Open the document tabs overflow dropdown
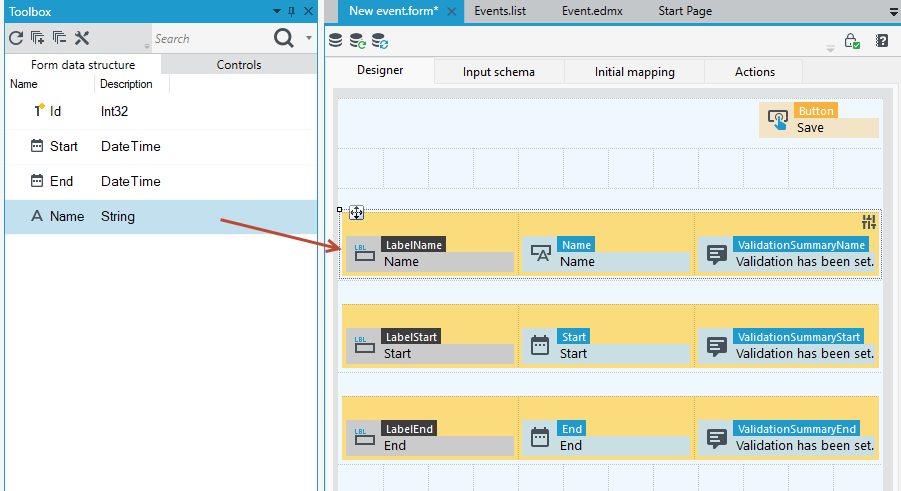The image size is (901, 491). pos(894,11)
